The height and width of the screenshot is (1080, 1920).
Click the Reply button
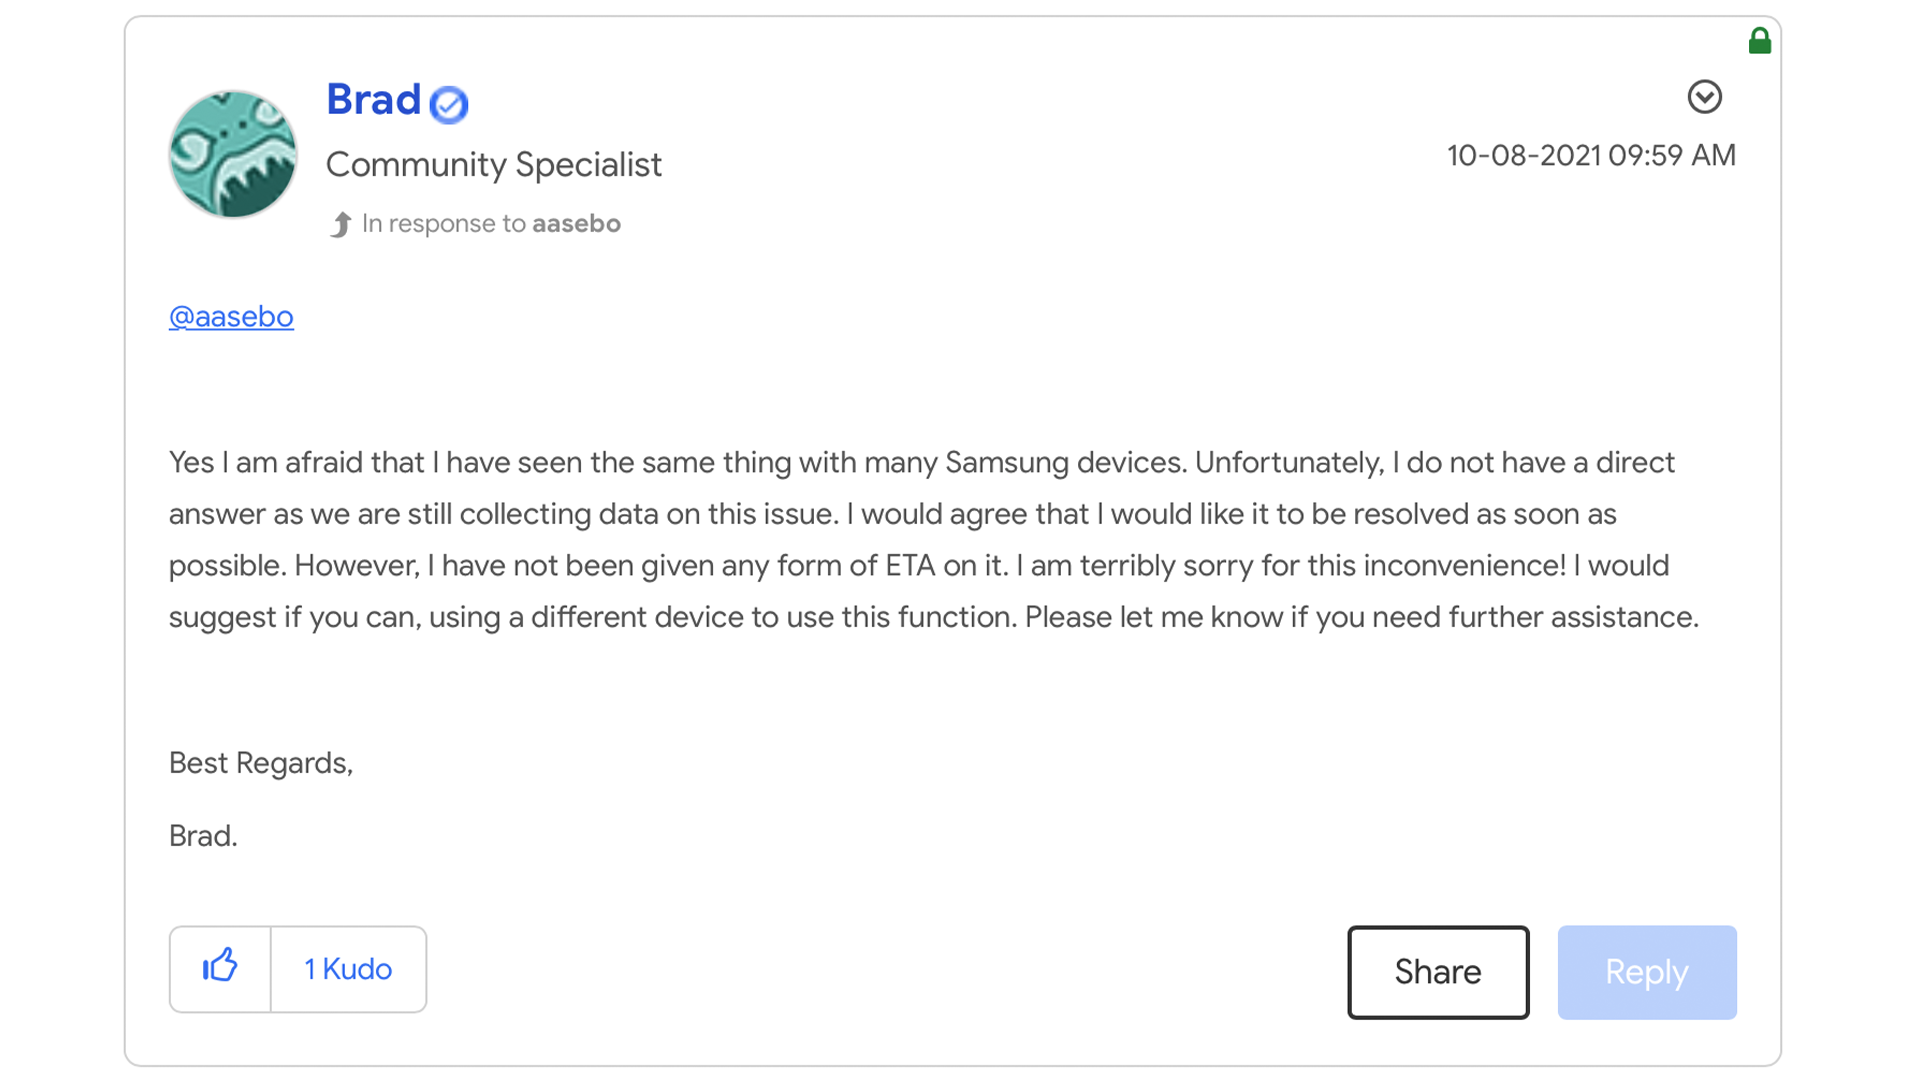tap(1647, 972)
